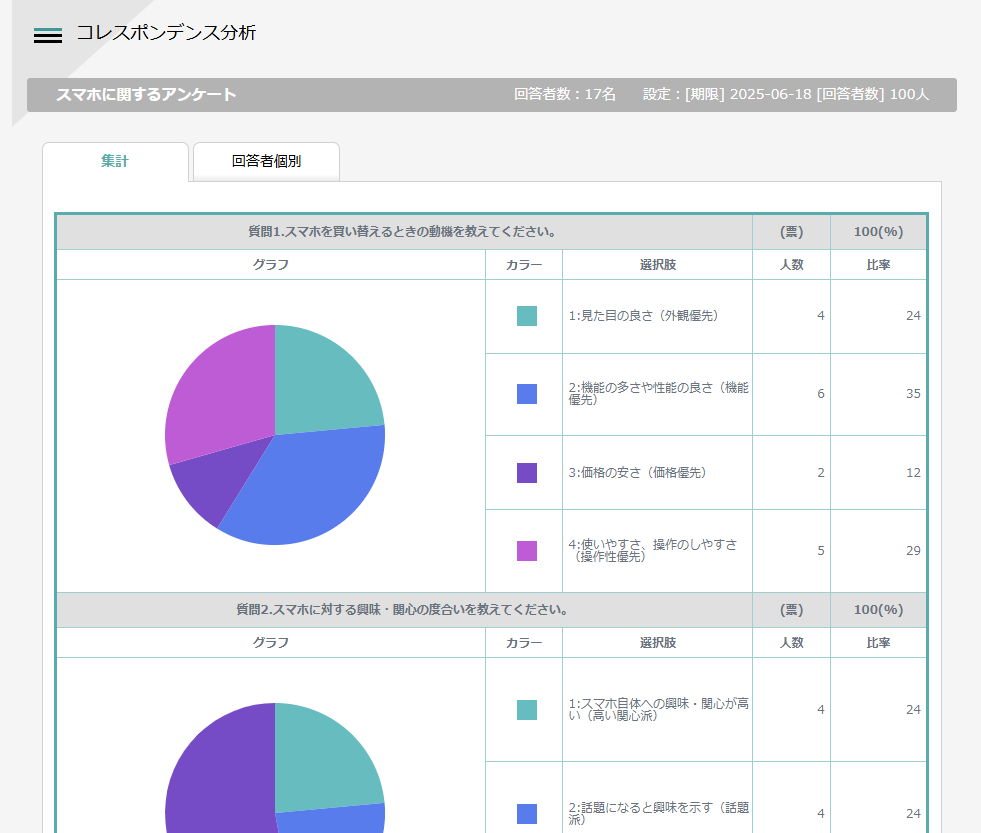The image size is (981, 833).
Task: Click the 質問1 header row
Action: click(402, 232)
